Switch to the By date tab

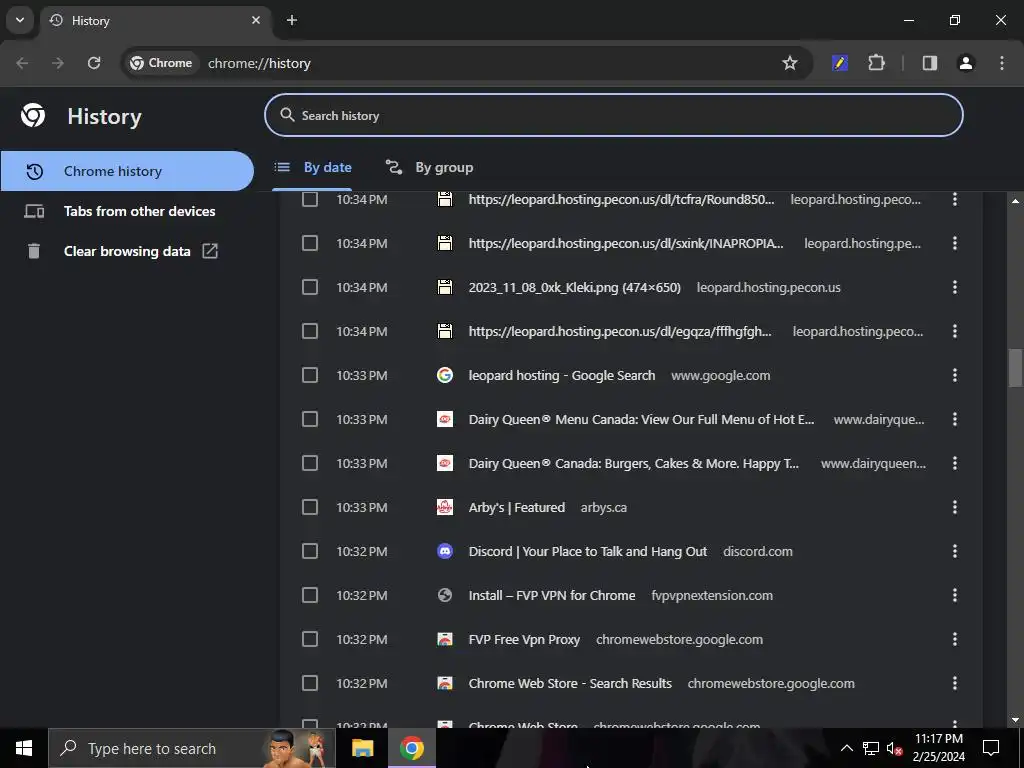312,167
